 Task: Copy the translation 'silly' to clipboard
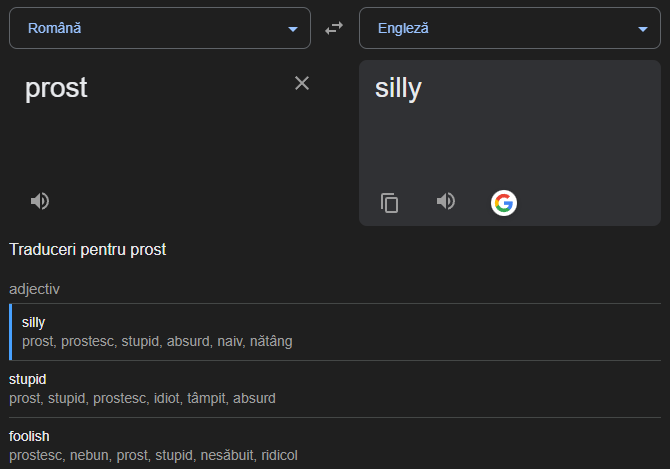click(389, 202)
